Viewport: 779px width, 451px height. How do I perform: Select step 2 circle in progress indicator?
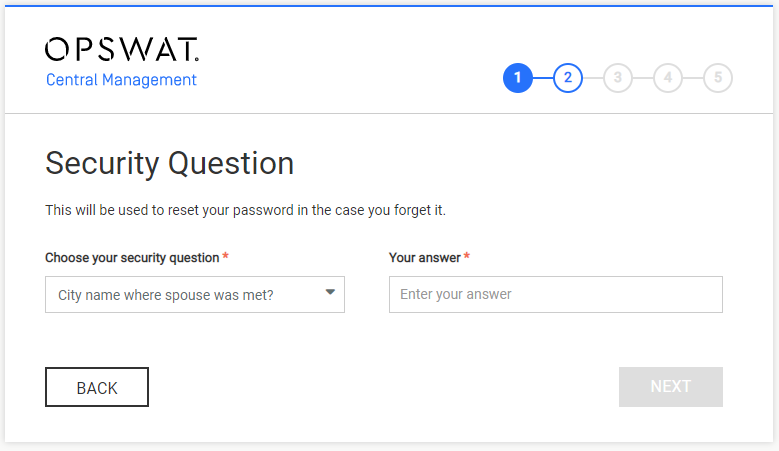568,78
